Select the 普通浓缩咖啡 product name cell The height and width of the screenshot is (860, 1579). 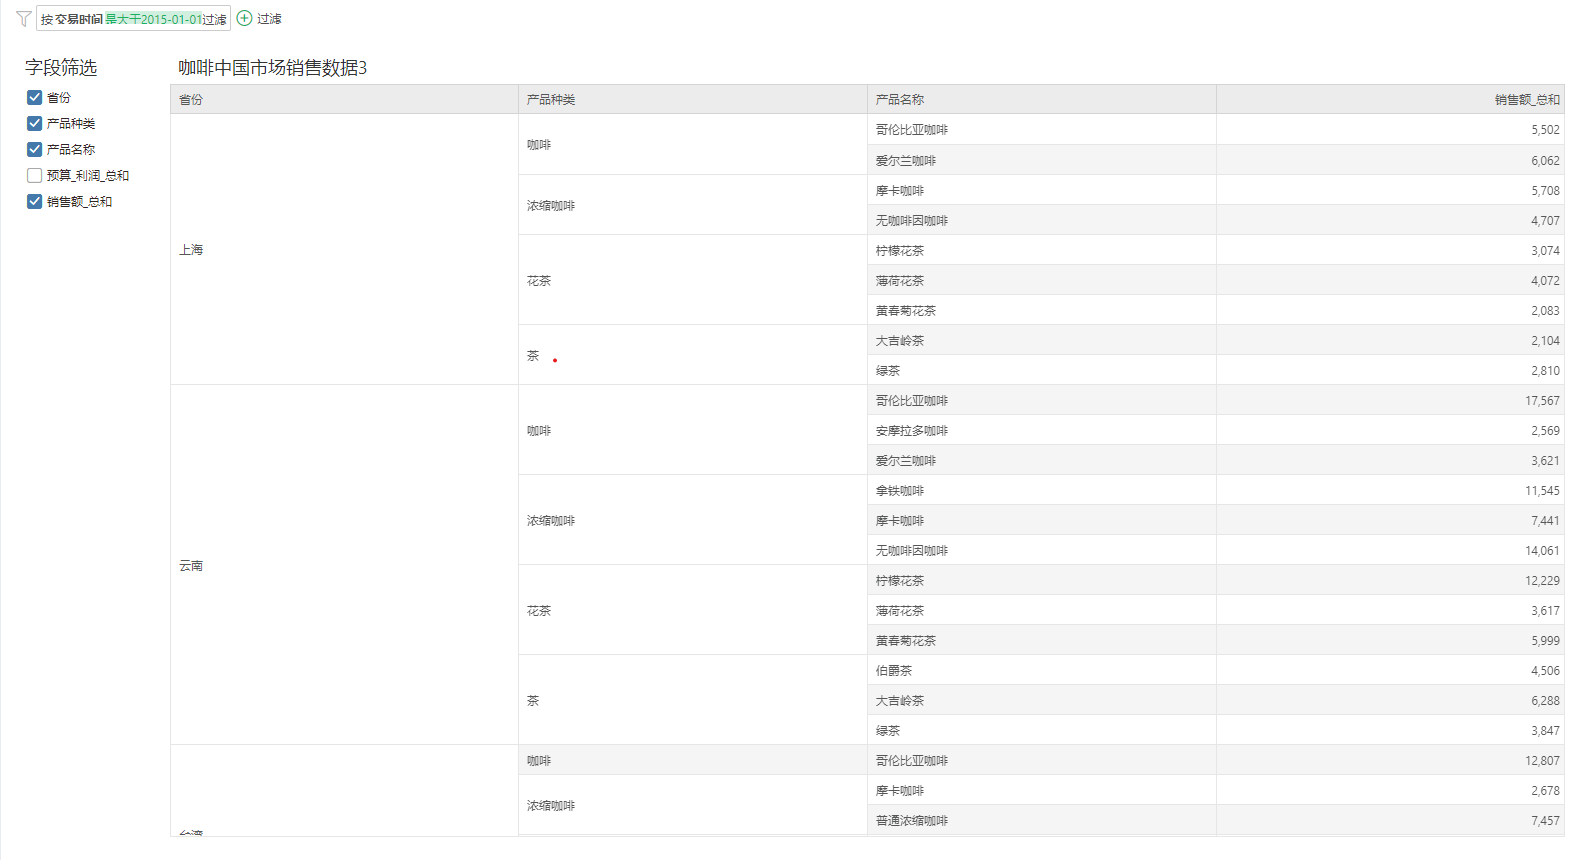pos(912,821)
